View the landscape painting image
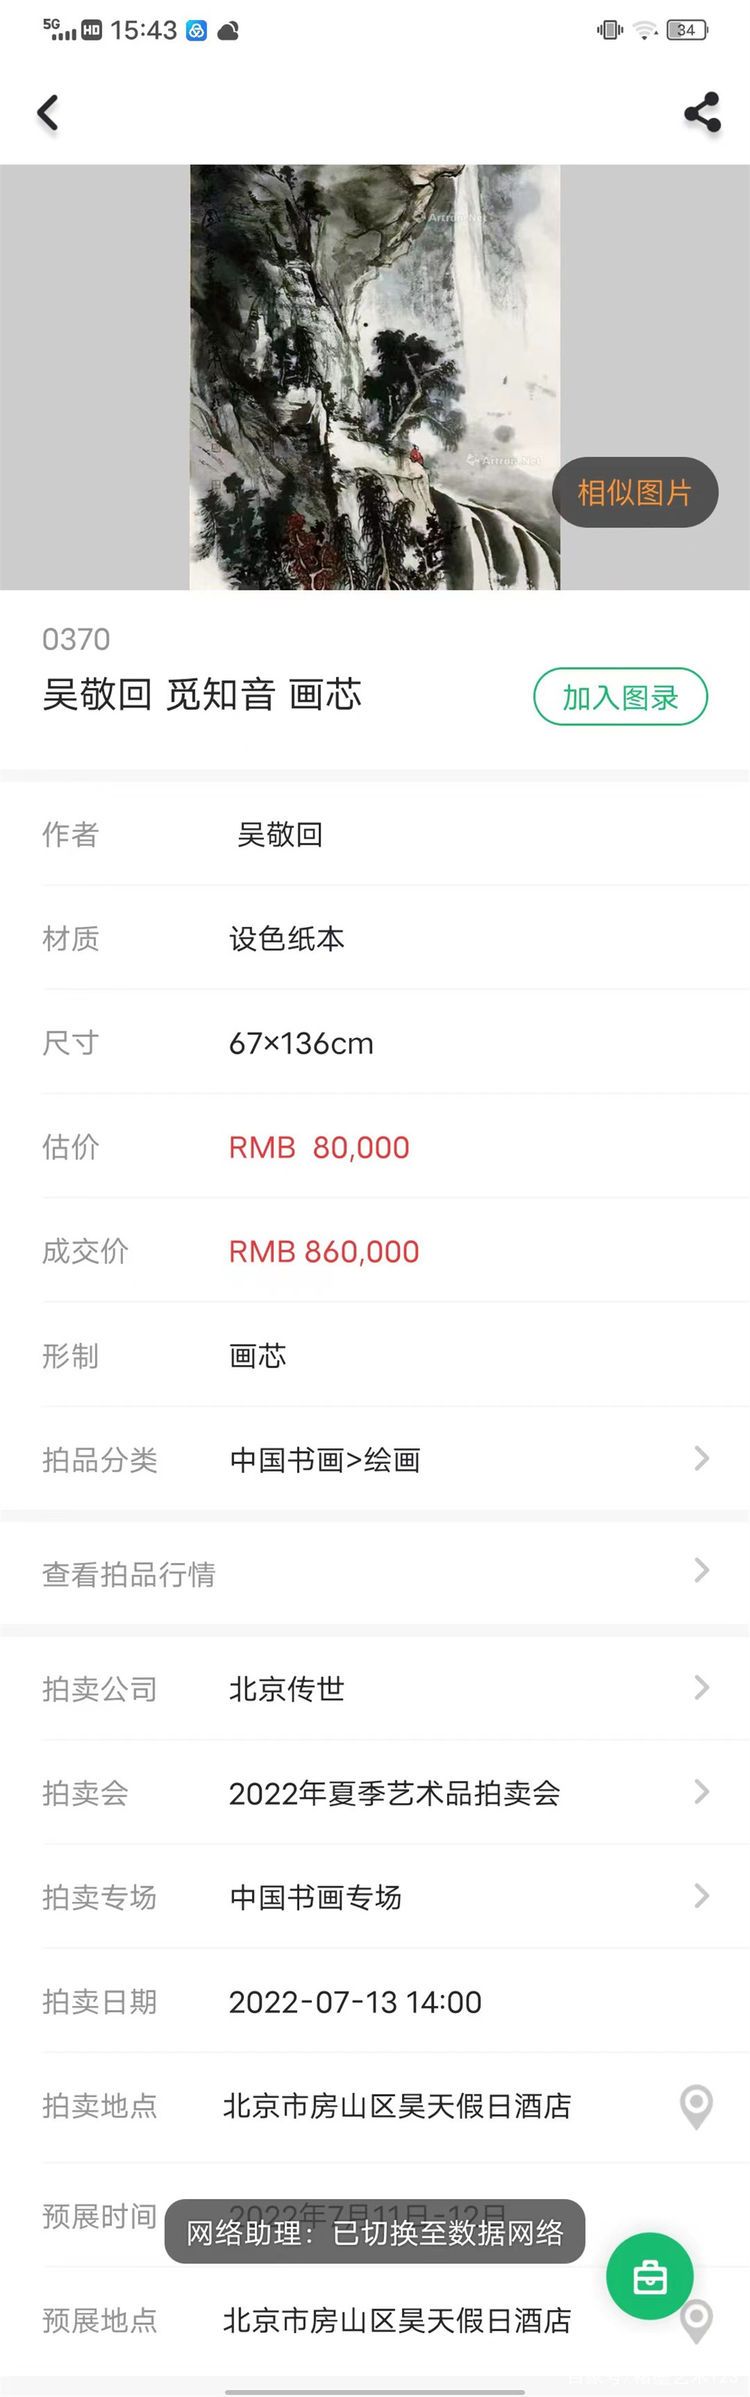This screenshot has height=2397, width=750. click(x=375, y=377)
